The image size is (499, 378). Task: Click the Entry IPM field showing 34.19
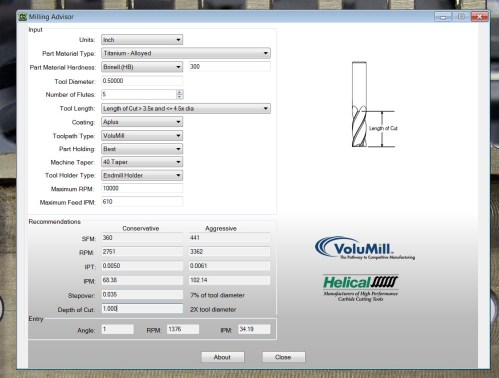(254, 329)
